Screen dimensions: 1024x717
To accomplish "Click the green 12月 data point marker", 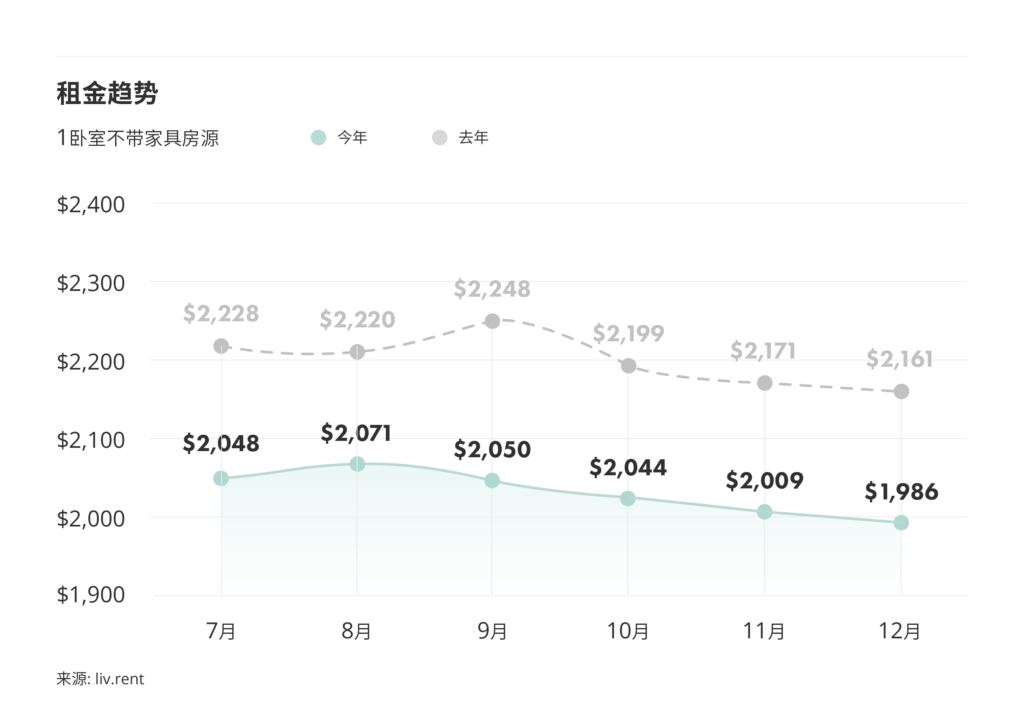I will coord(901,523).
